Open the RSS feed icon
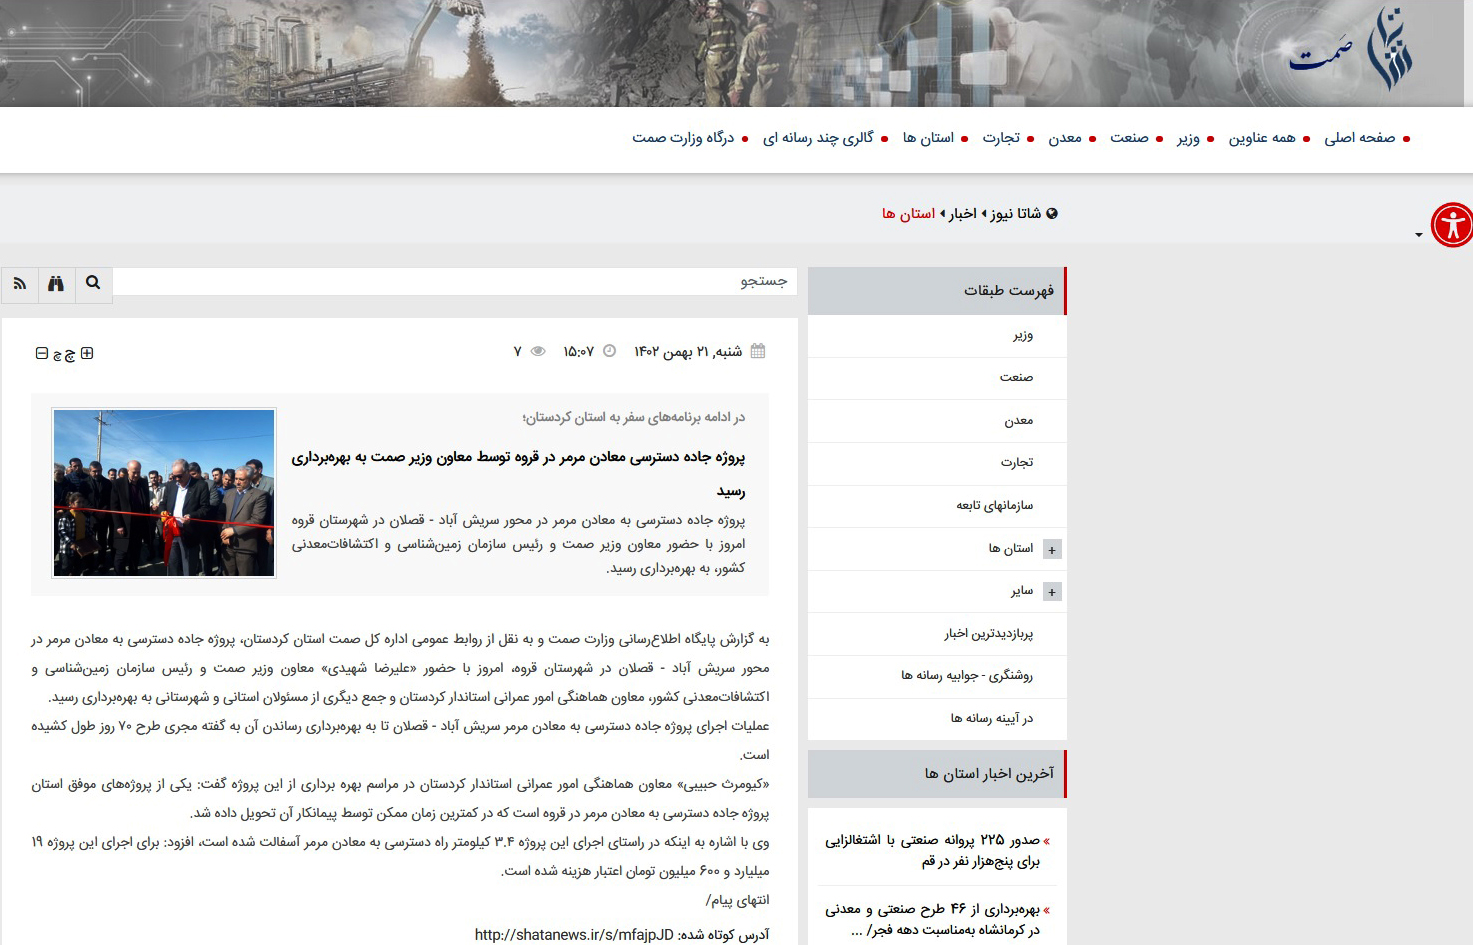This screenshot has height=945, width=1473. coord(19,283)
